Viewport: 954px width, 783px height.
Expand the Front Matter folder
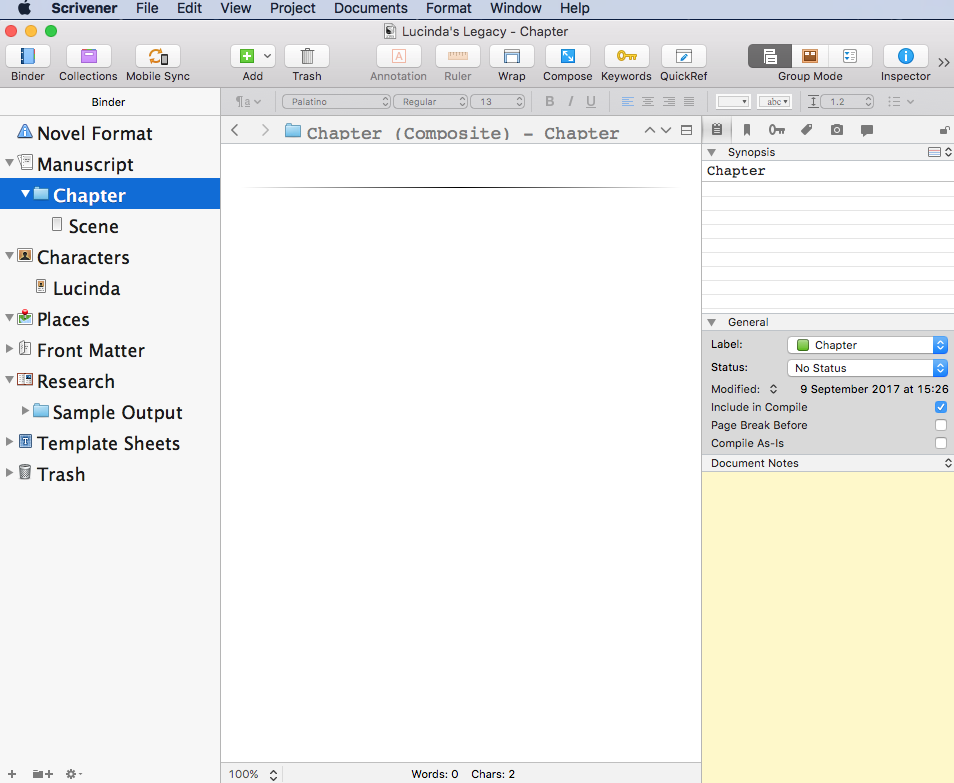(9, 349)
